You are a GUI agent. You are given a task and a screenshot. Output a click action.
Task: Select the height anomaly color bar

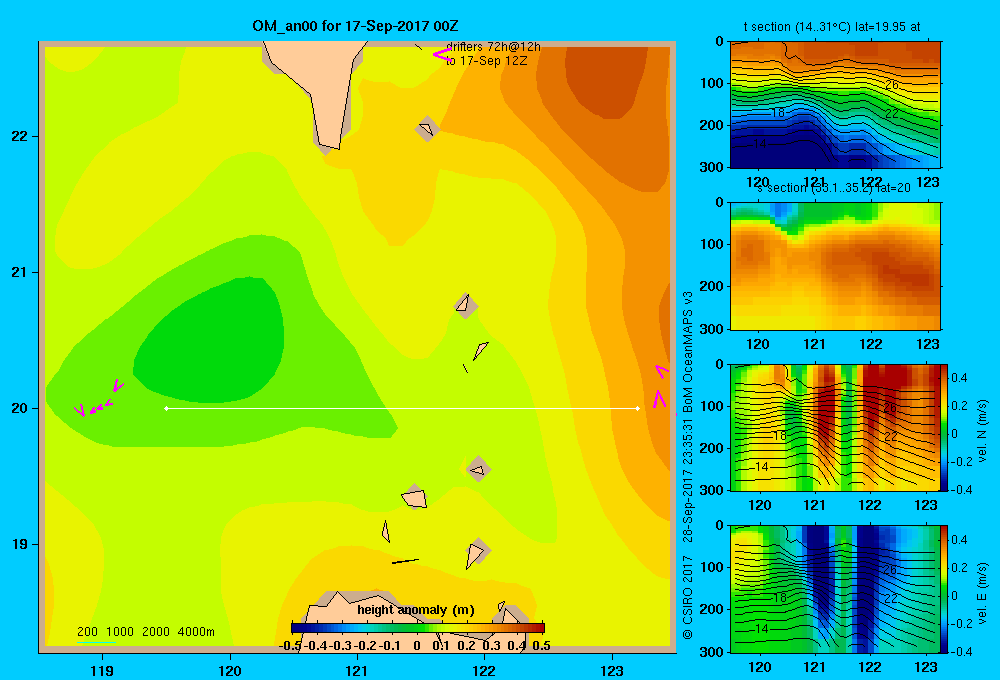(x=417, y=628)
